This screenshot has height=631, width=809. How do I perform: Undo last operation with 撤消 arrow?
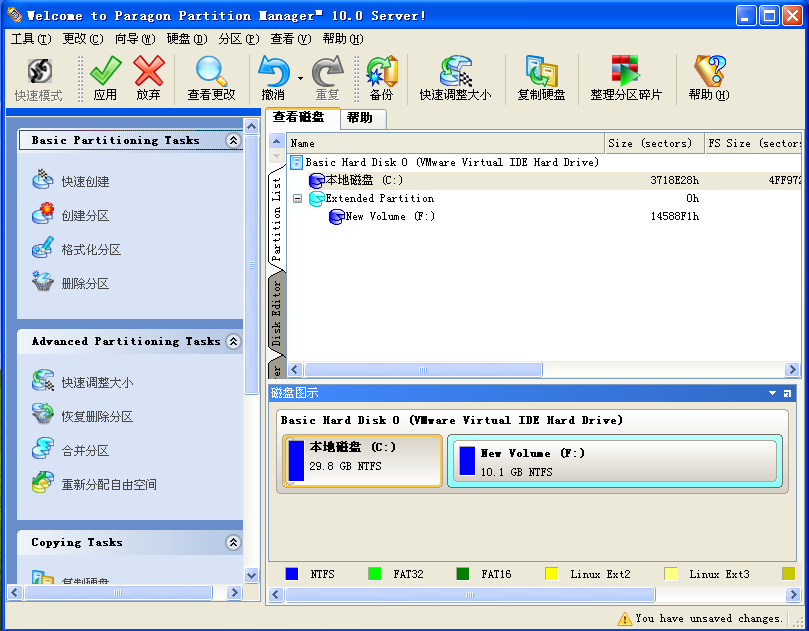(273, 71)
